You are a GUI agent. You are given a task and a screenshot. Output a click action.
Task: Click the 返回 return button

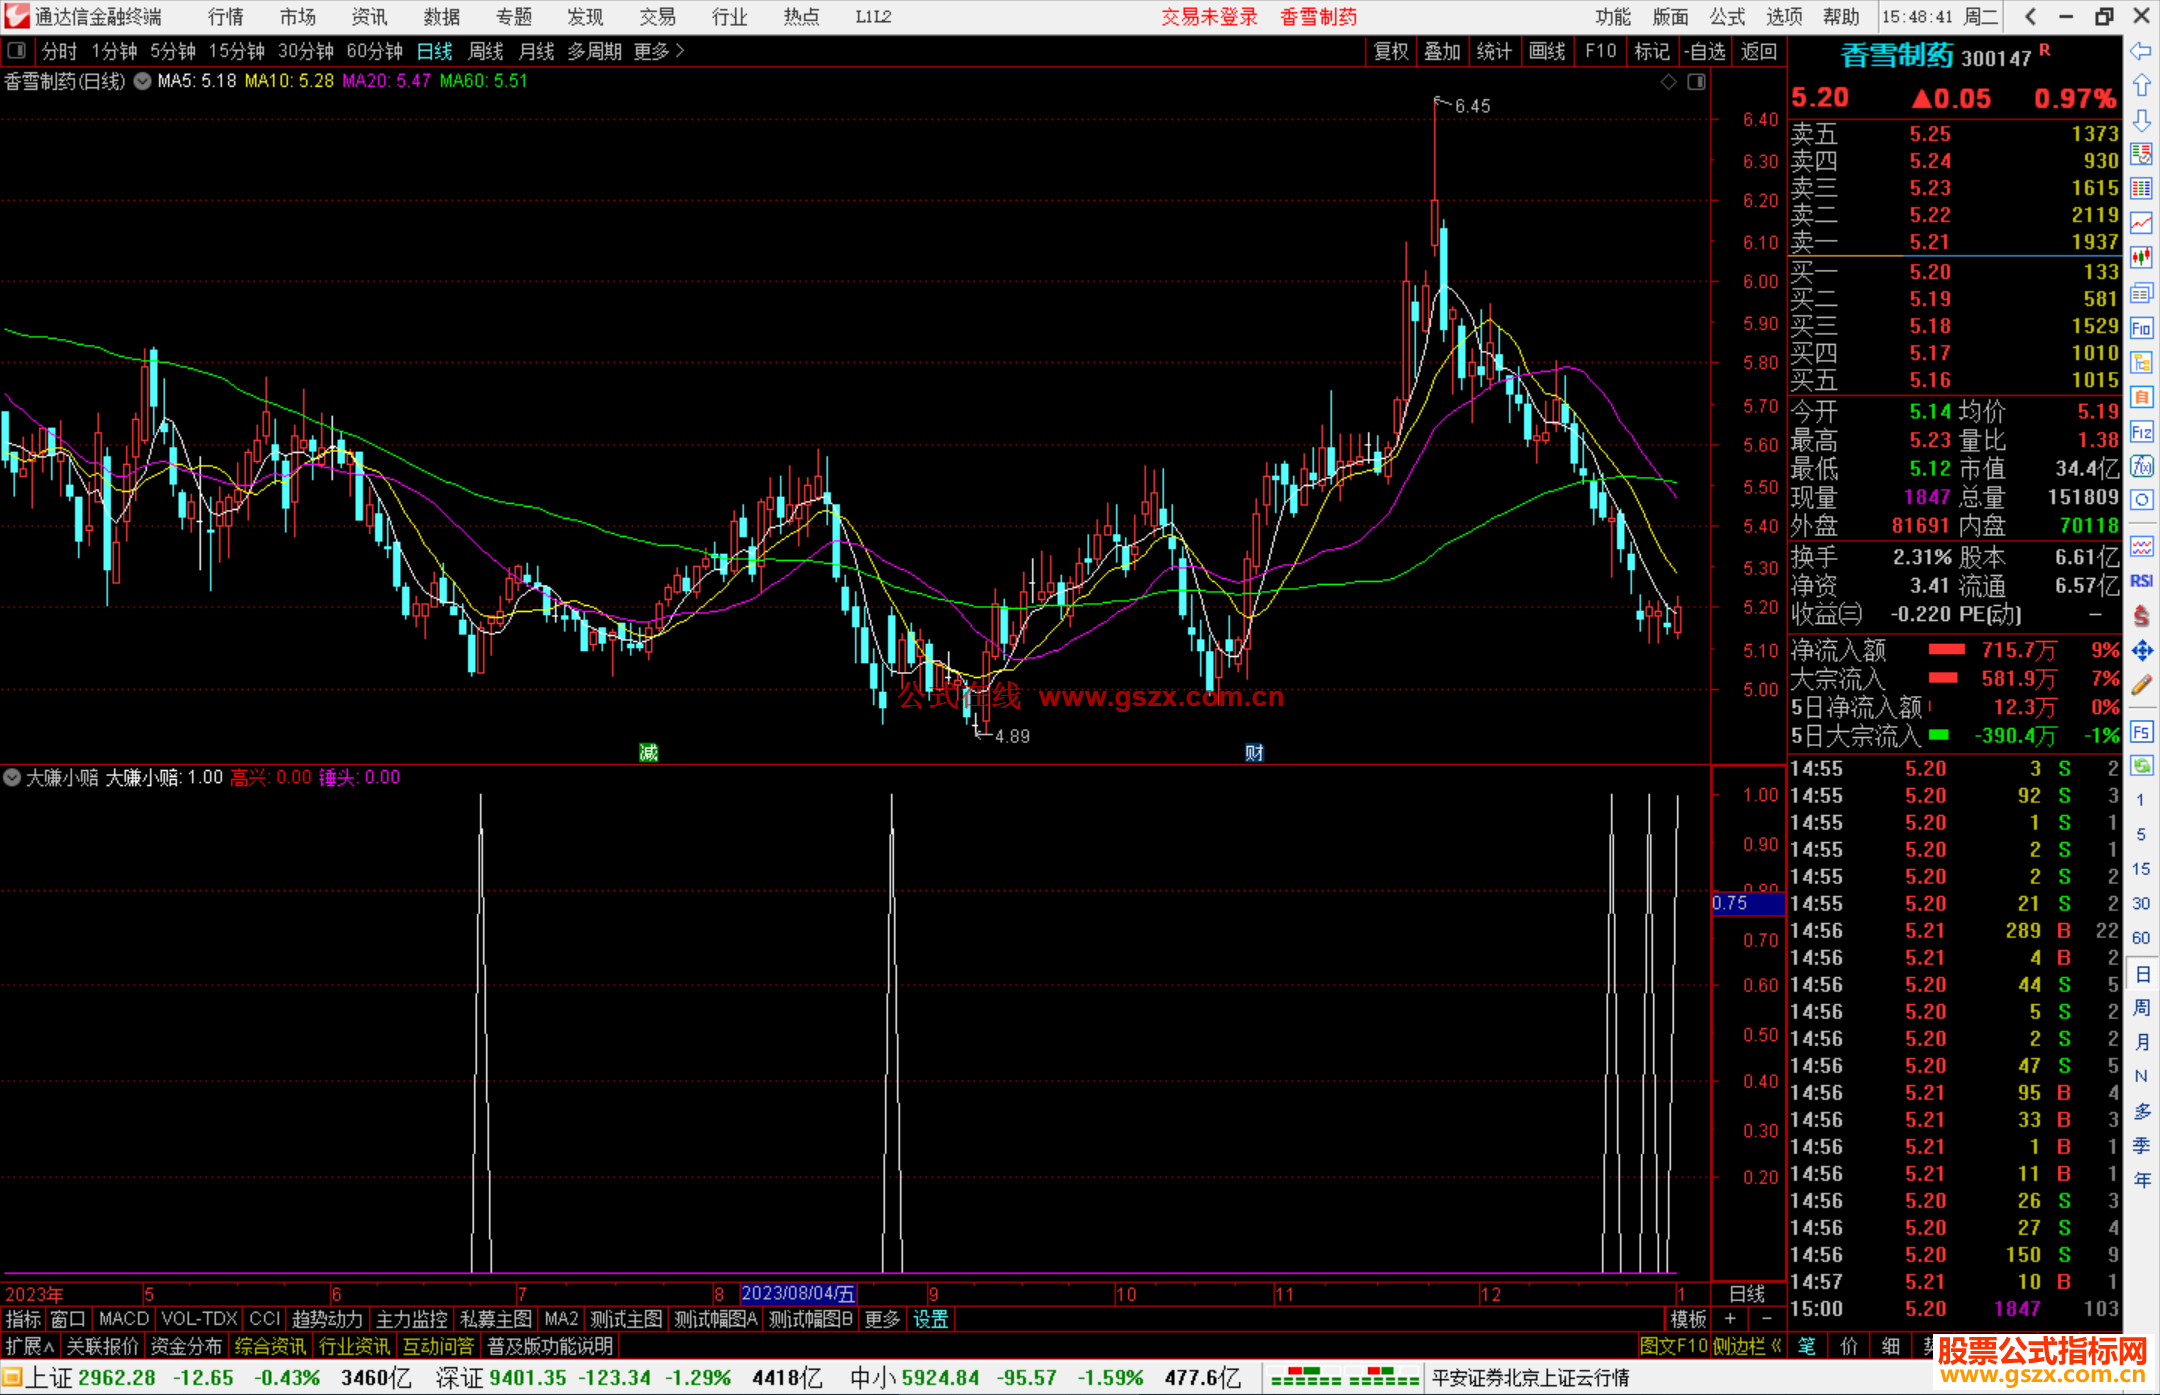(x=1759, y=51)
